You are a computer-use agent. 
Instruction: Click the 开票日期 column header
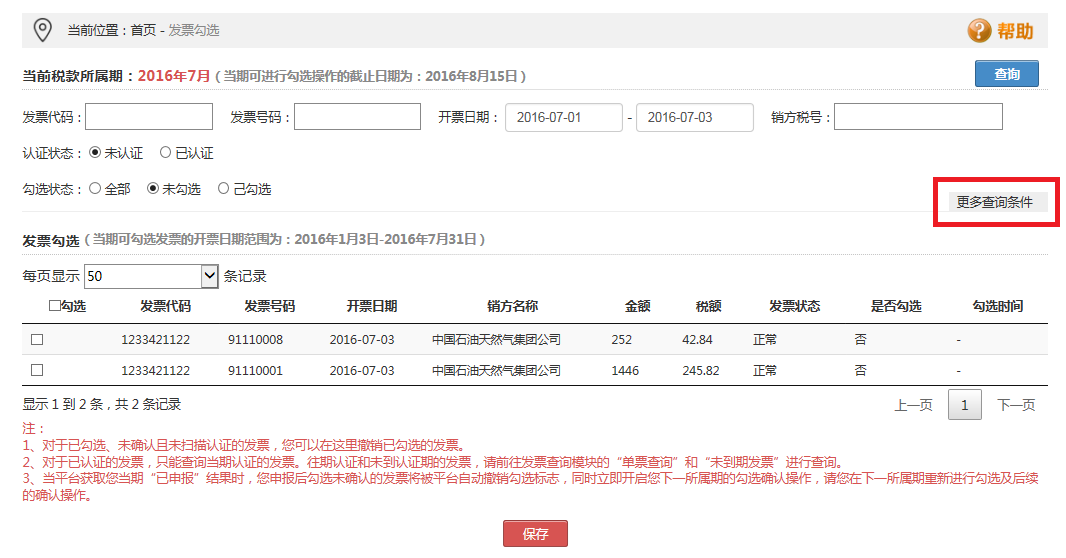372,307
